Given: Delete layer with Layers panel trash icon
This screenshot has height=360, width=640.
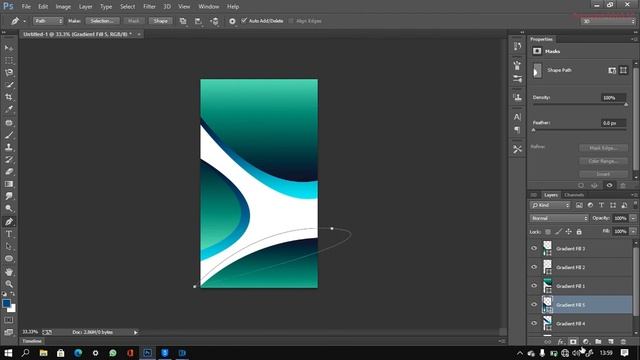Looking at the screenshot, I should point(623,341).
